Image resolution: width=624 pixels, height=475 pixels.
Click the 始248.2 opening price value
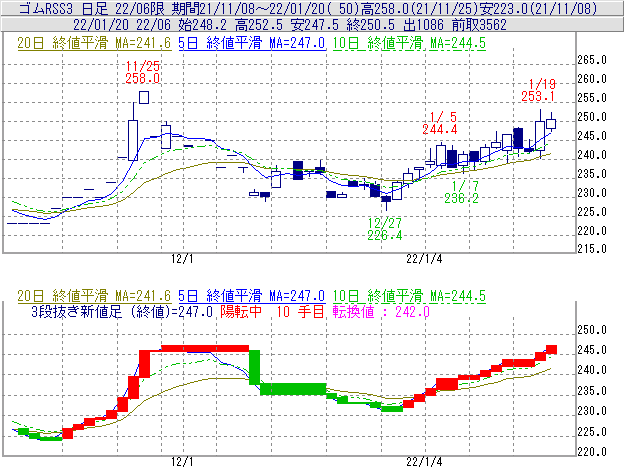[203, 25]
